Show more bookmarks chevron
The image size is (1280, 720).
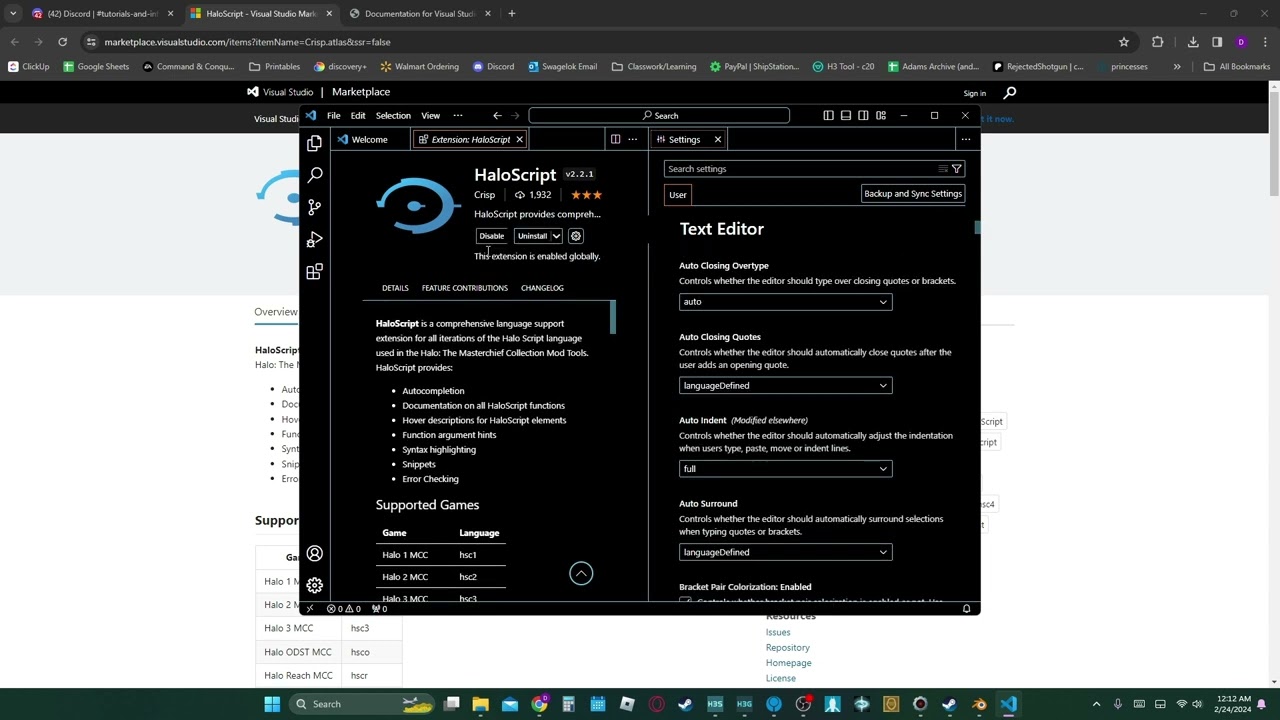tap(1177, 67)
